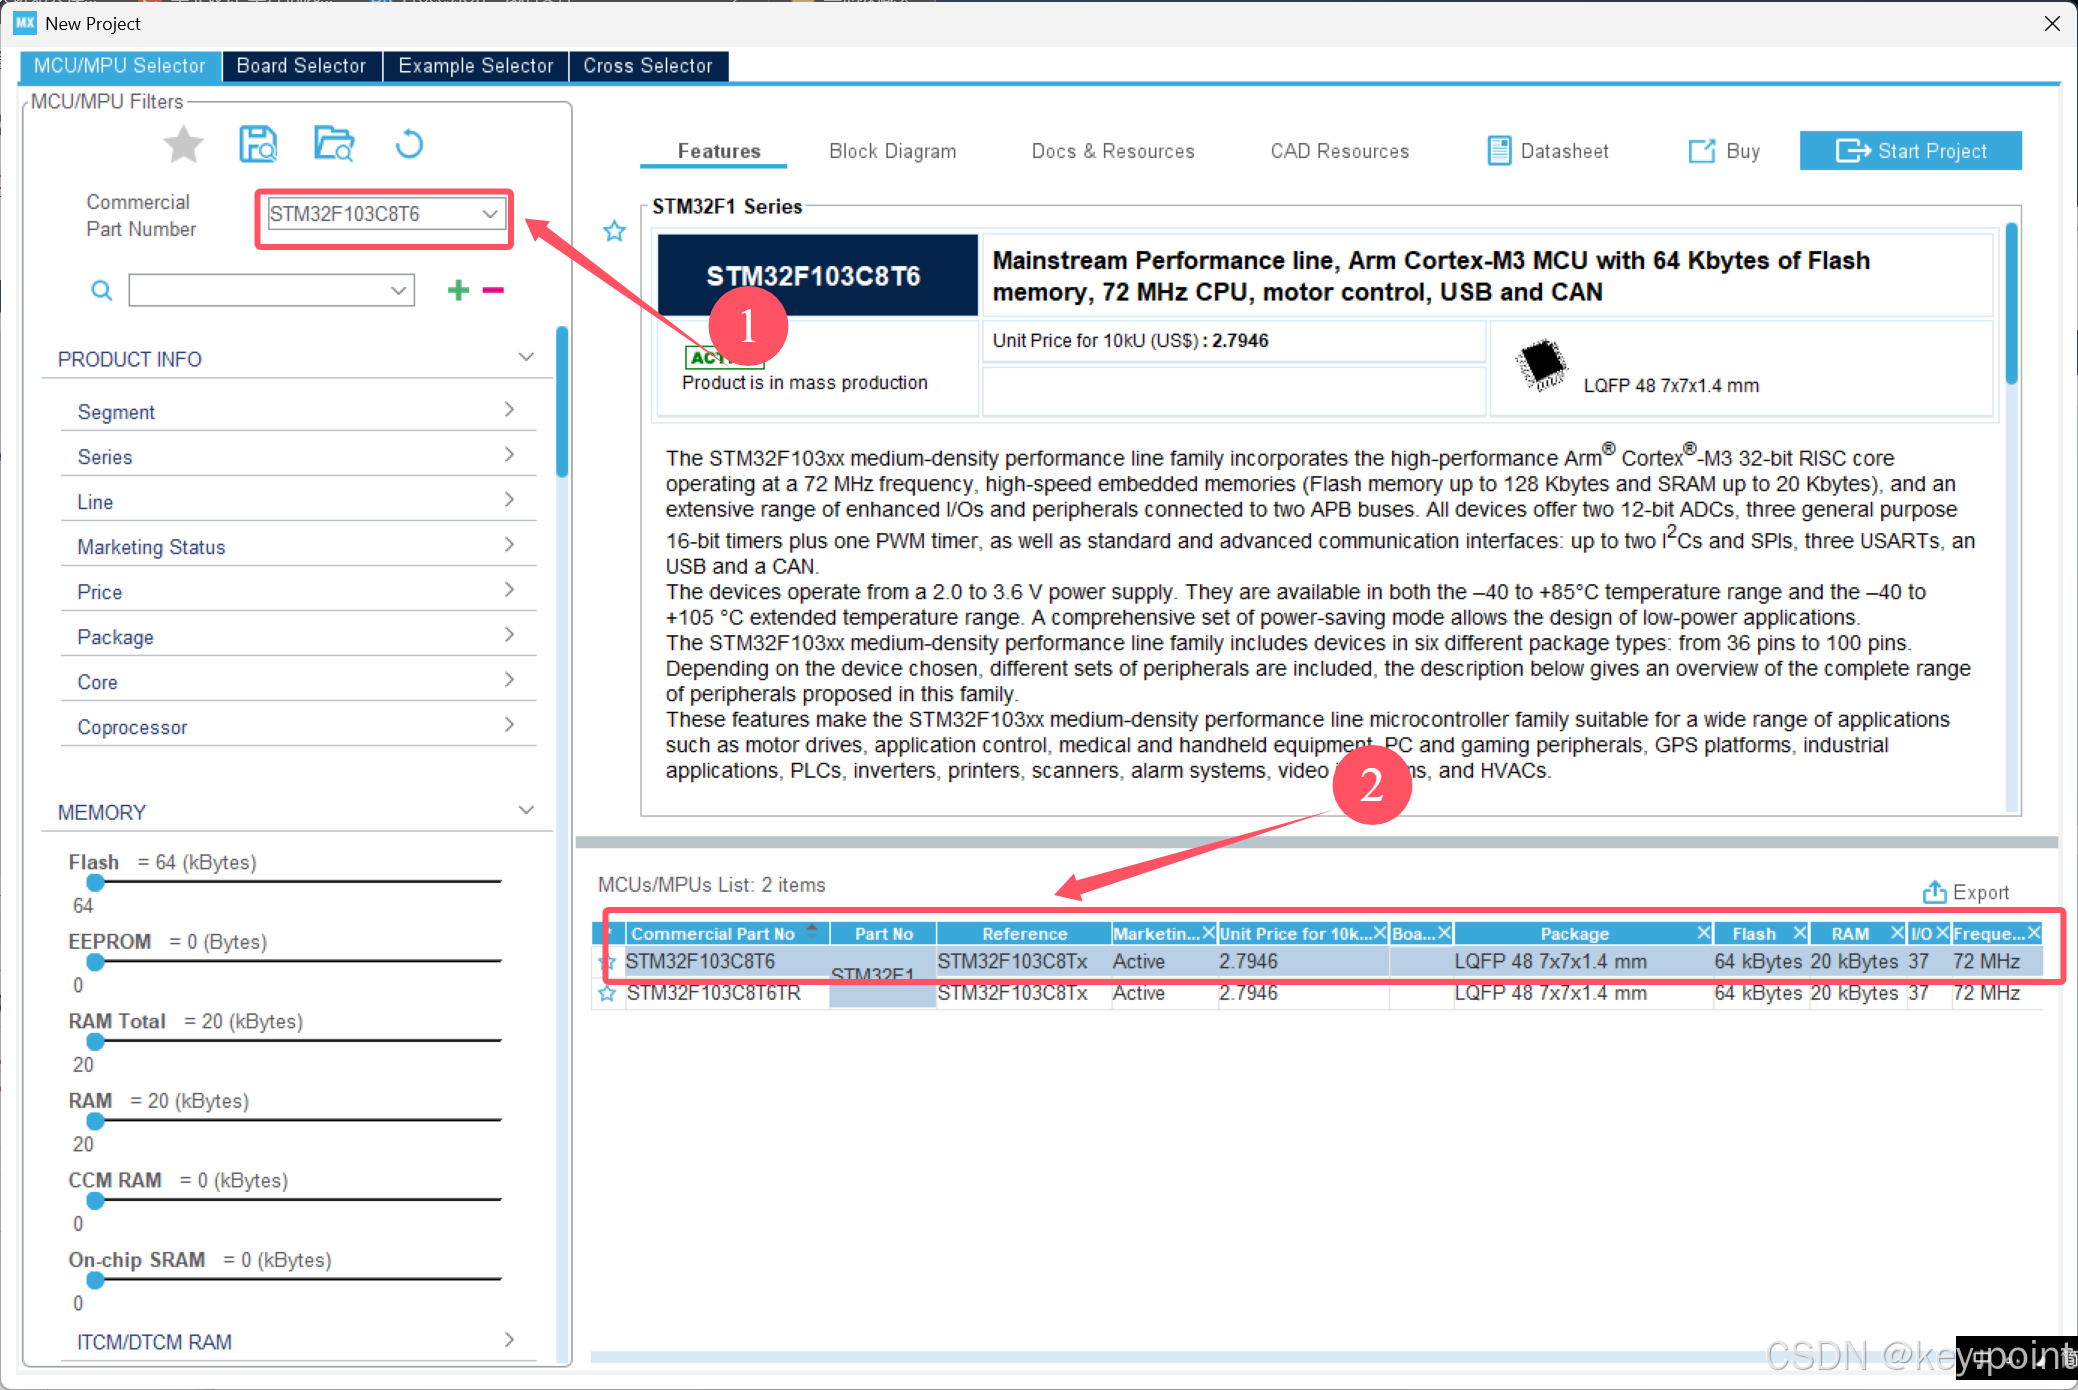
Task: Click the favorites star filter icon
Action: point(183,145)
